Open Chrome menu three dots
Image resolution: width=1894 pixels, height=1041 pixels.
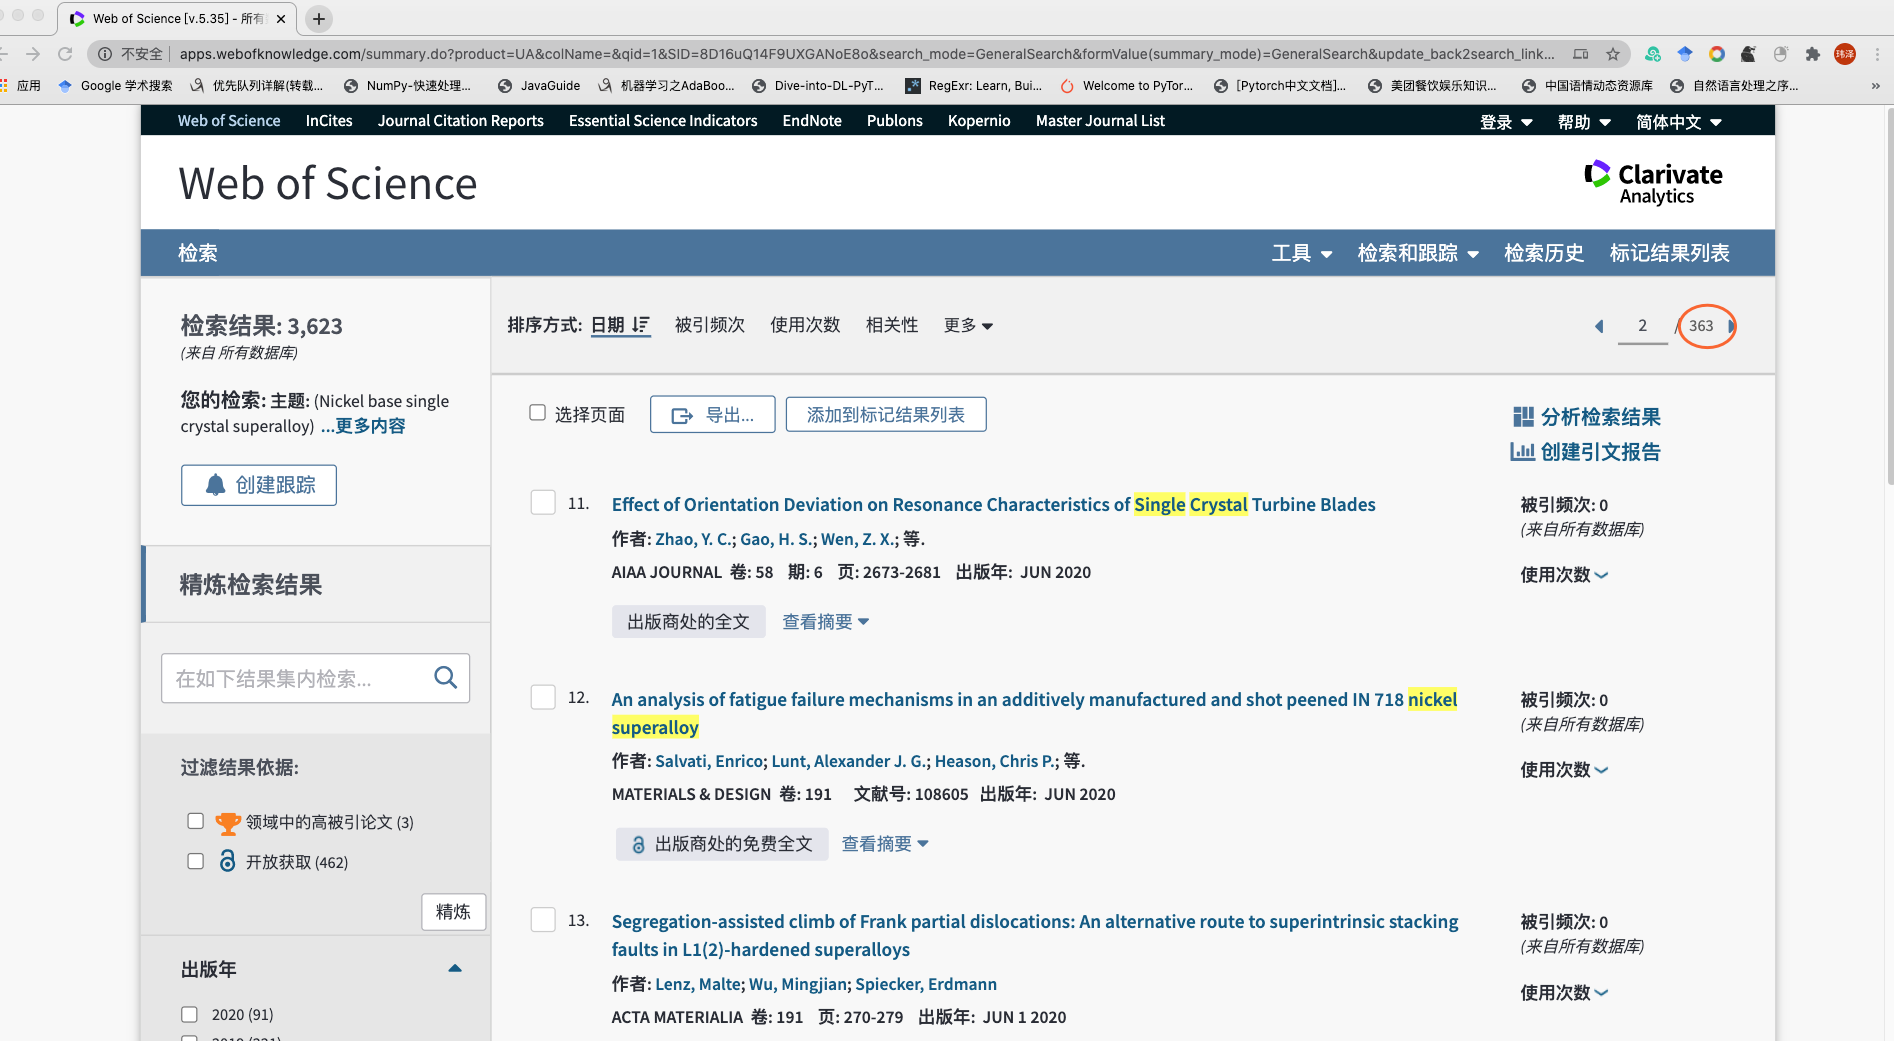point(1878,54)
